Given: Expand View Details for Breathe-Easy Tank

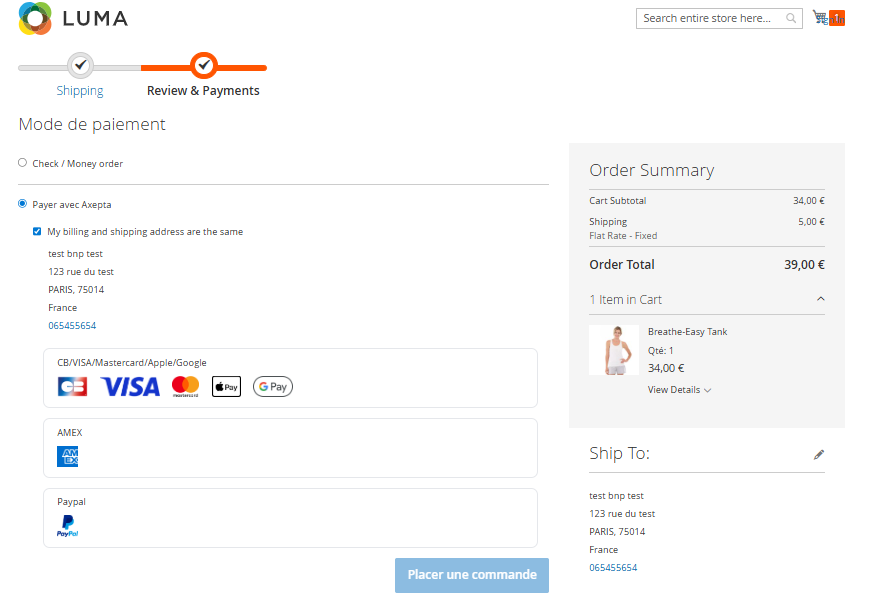Looking at the screenshot, I should [x=679, y=390].
